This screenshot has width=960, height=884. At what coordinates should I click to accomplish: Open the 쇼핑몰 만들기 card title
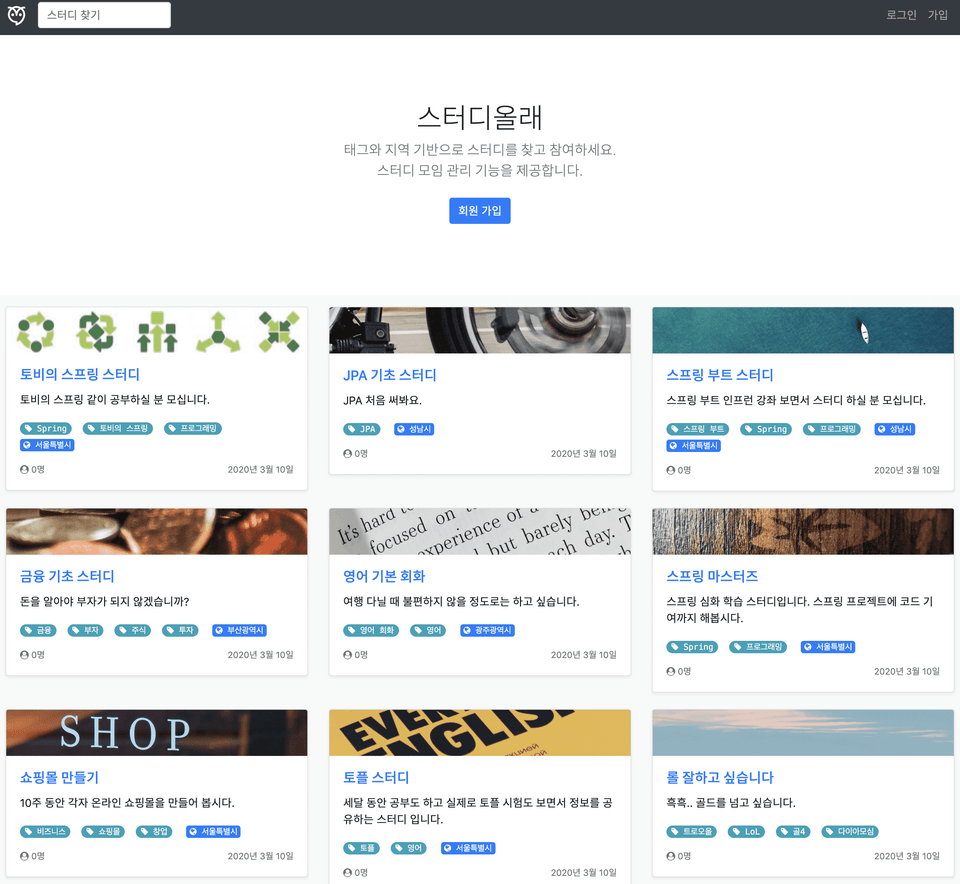[x=59, y=777]
